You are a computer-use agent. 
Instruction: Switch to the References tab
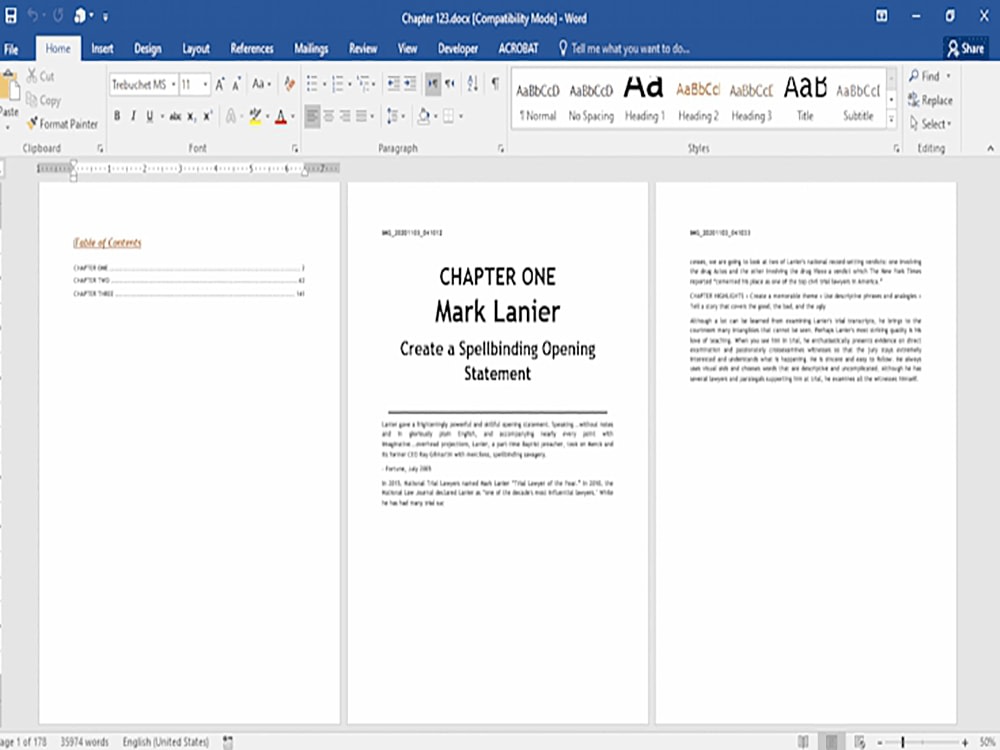point(252,48)
